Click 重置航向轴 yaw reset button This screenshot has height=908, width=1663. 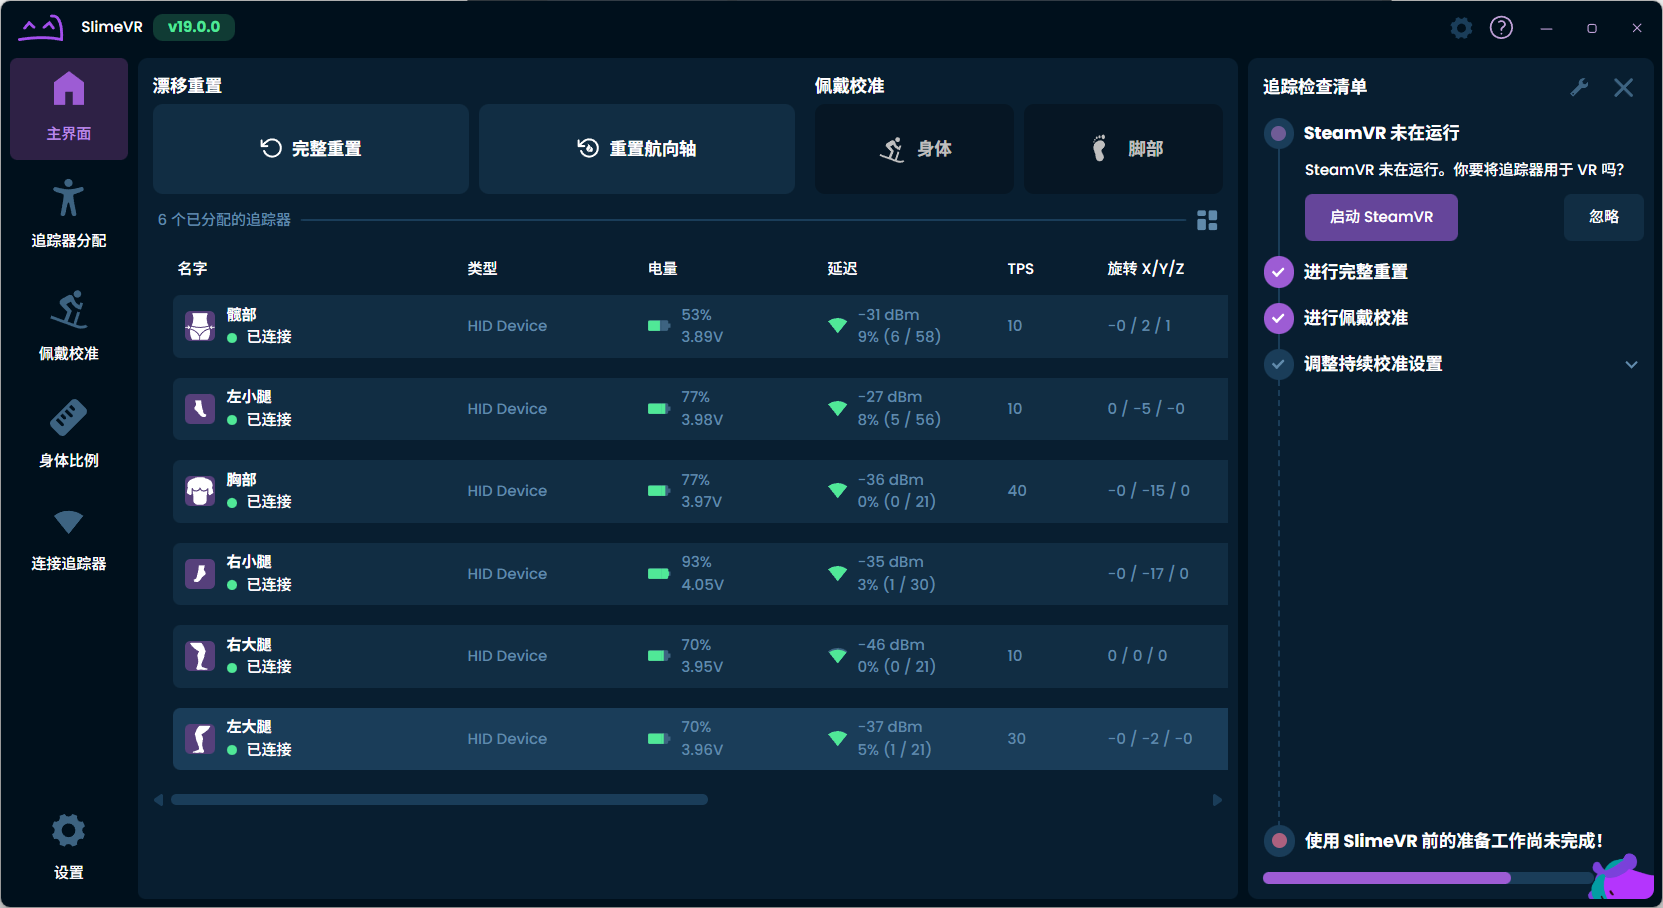[x=637, y=149]
